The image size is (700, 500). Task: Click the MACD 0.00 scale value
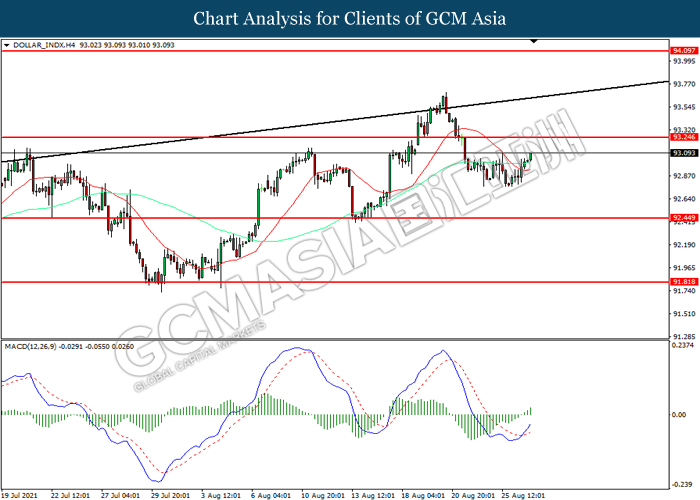[679, 415]
